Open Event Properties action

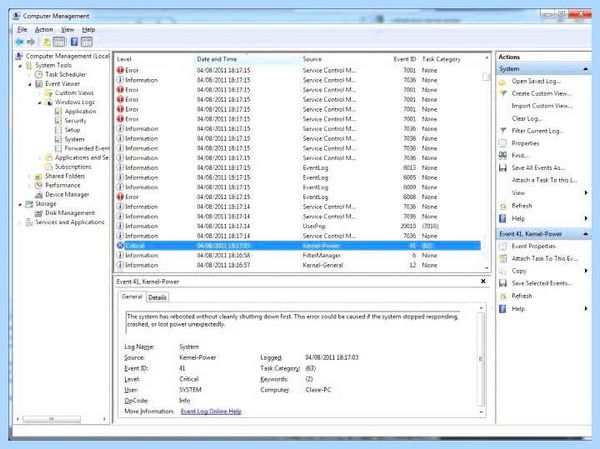533,246
